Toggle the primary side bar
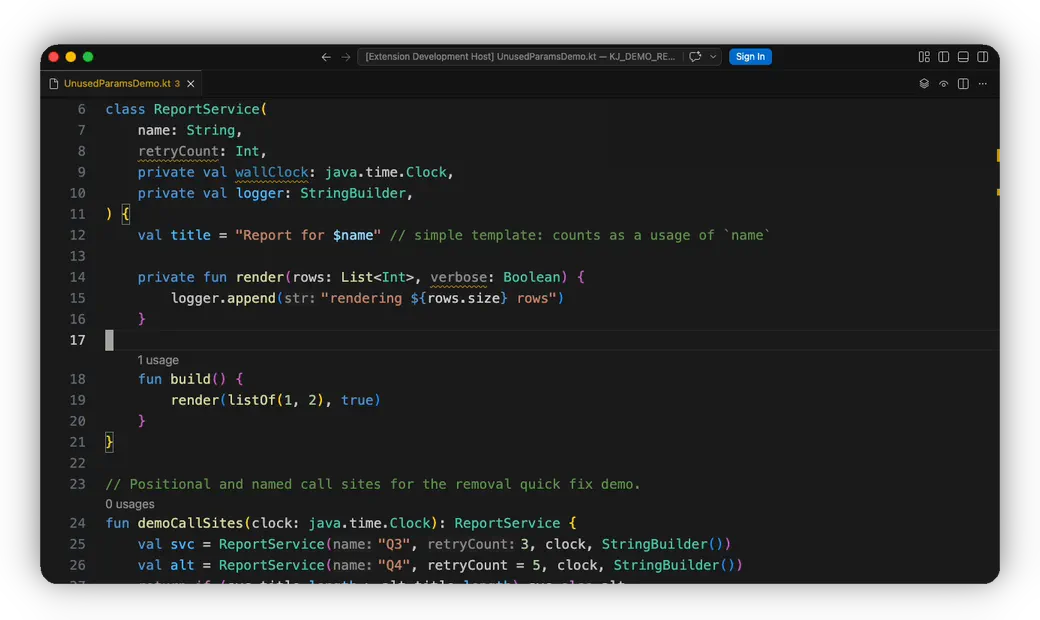 point(944,57)
